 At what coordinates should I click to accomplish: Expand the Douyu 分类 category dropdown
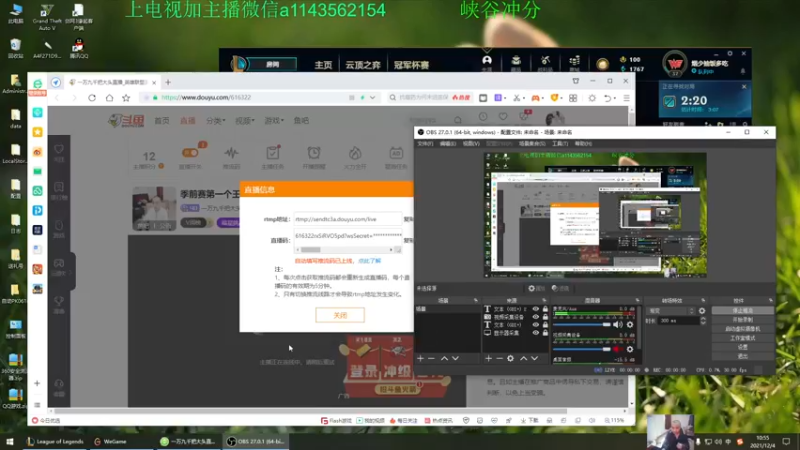click(x=215, y=121)
